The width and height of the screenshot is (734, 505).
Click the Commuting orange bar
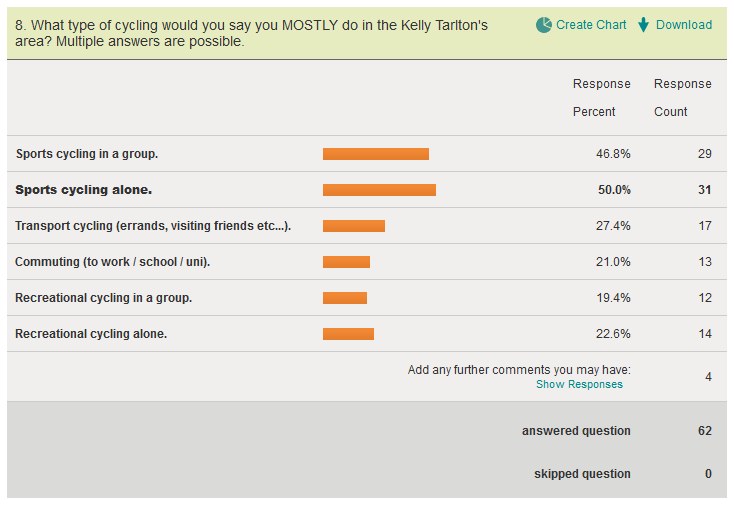tap(346, 262)
